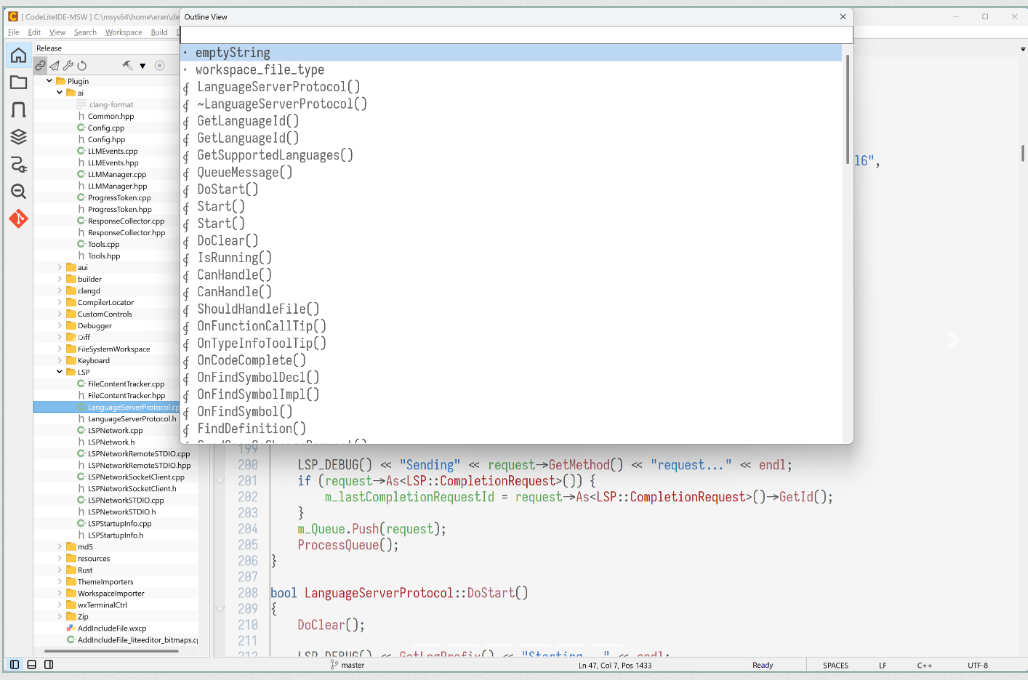Click the UTF-8 encoding status entry
This screenshot has height=680, width=1028.
(977, 665)
